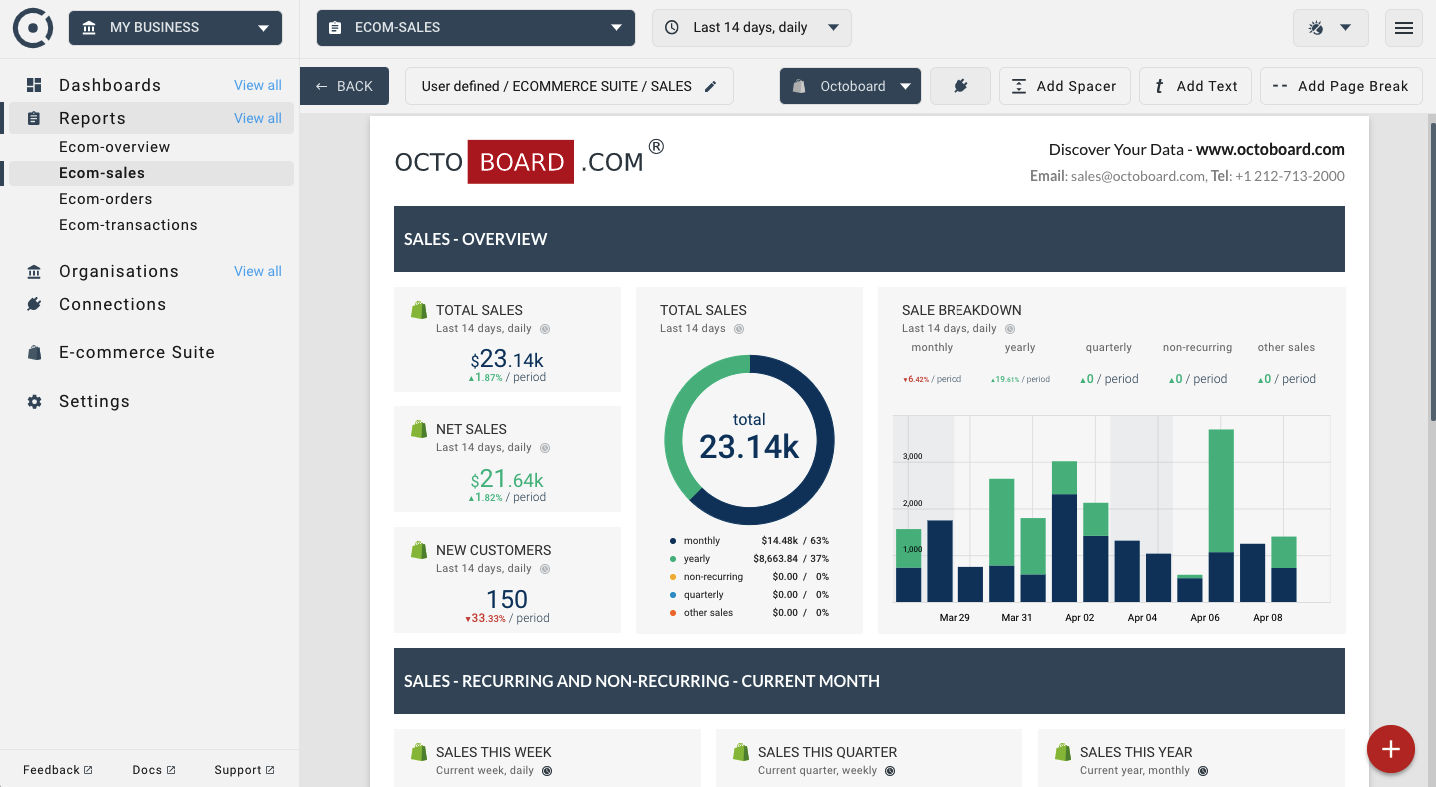The height and width of the screenshot is (787, 1436).
Task: Click the Shopify icon on TOTAL SALES widget
Action: point(419,310)
